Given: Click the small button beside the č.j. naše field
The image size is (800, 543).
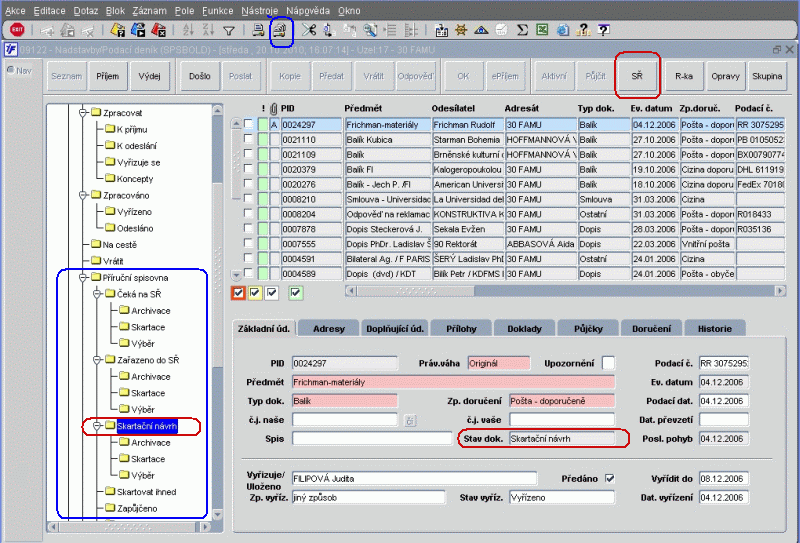Looking at the screenshot, I should [410, 421].
